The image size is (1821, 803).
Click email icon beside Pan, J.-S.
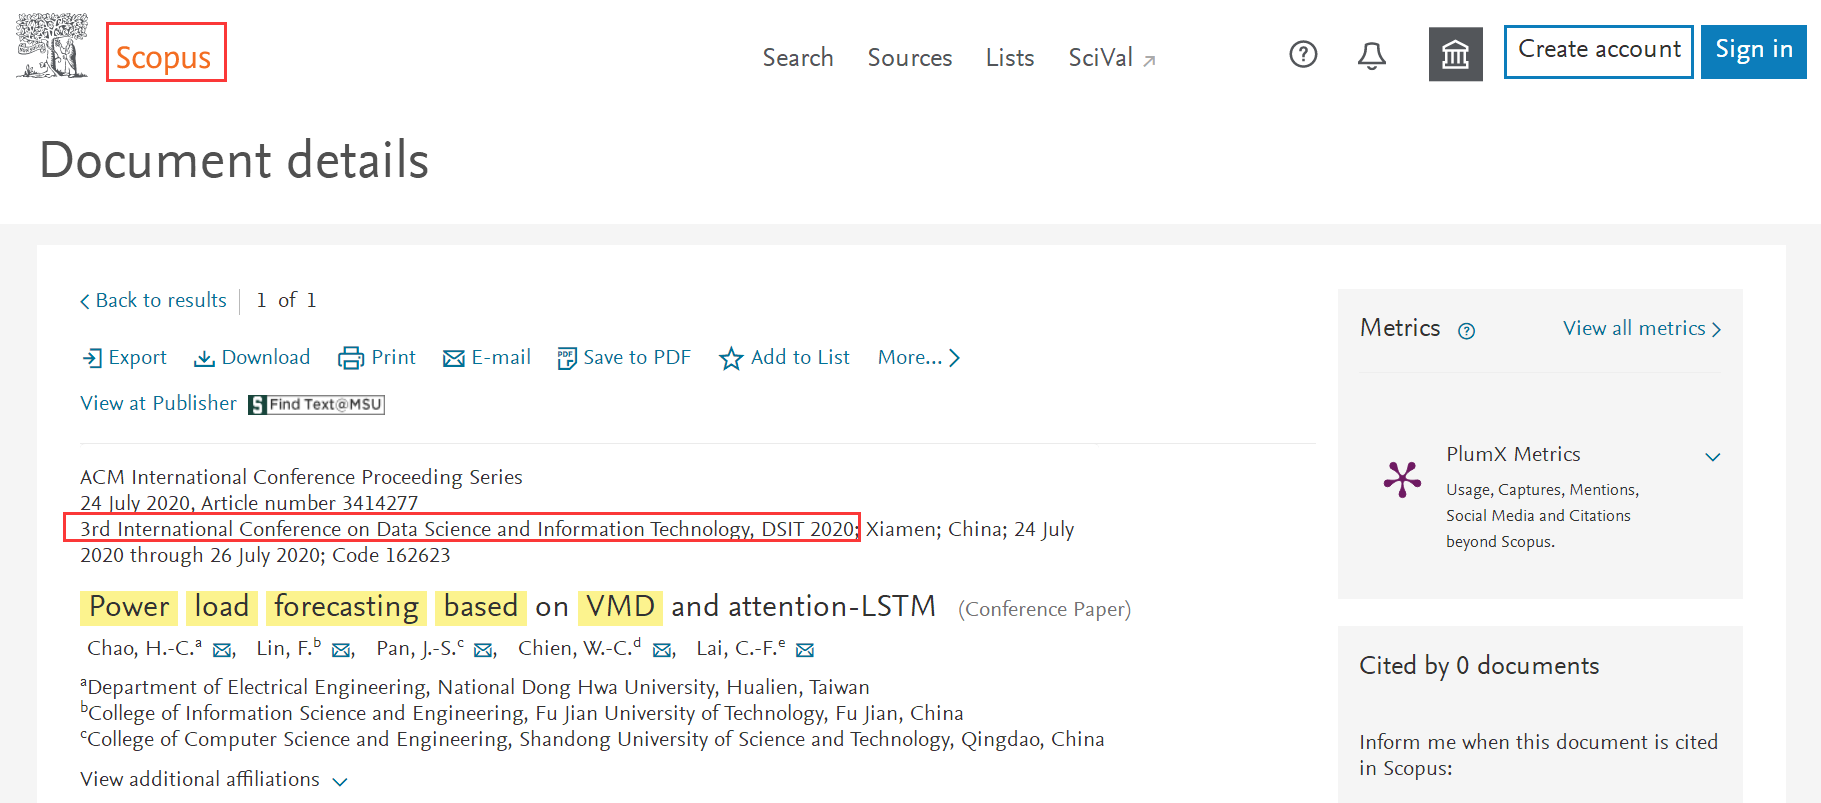pos(483,650)
